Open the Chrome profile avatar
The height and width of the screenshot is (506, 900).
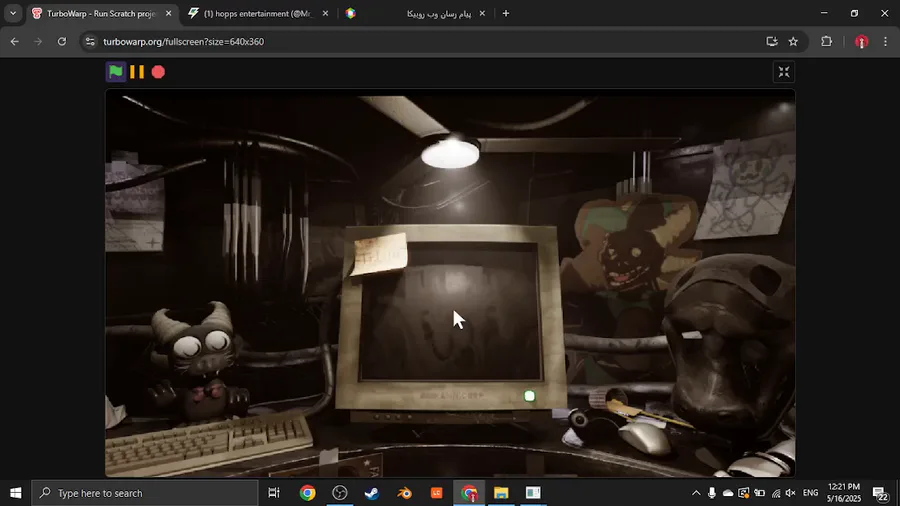tap(862, 41)
